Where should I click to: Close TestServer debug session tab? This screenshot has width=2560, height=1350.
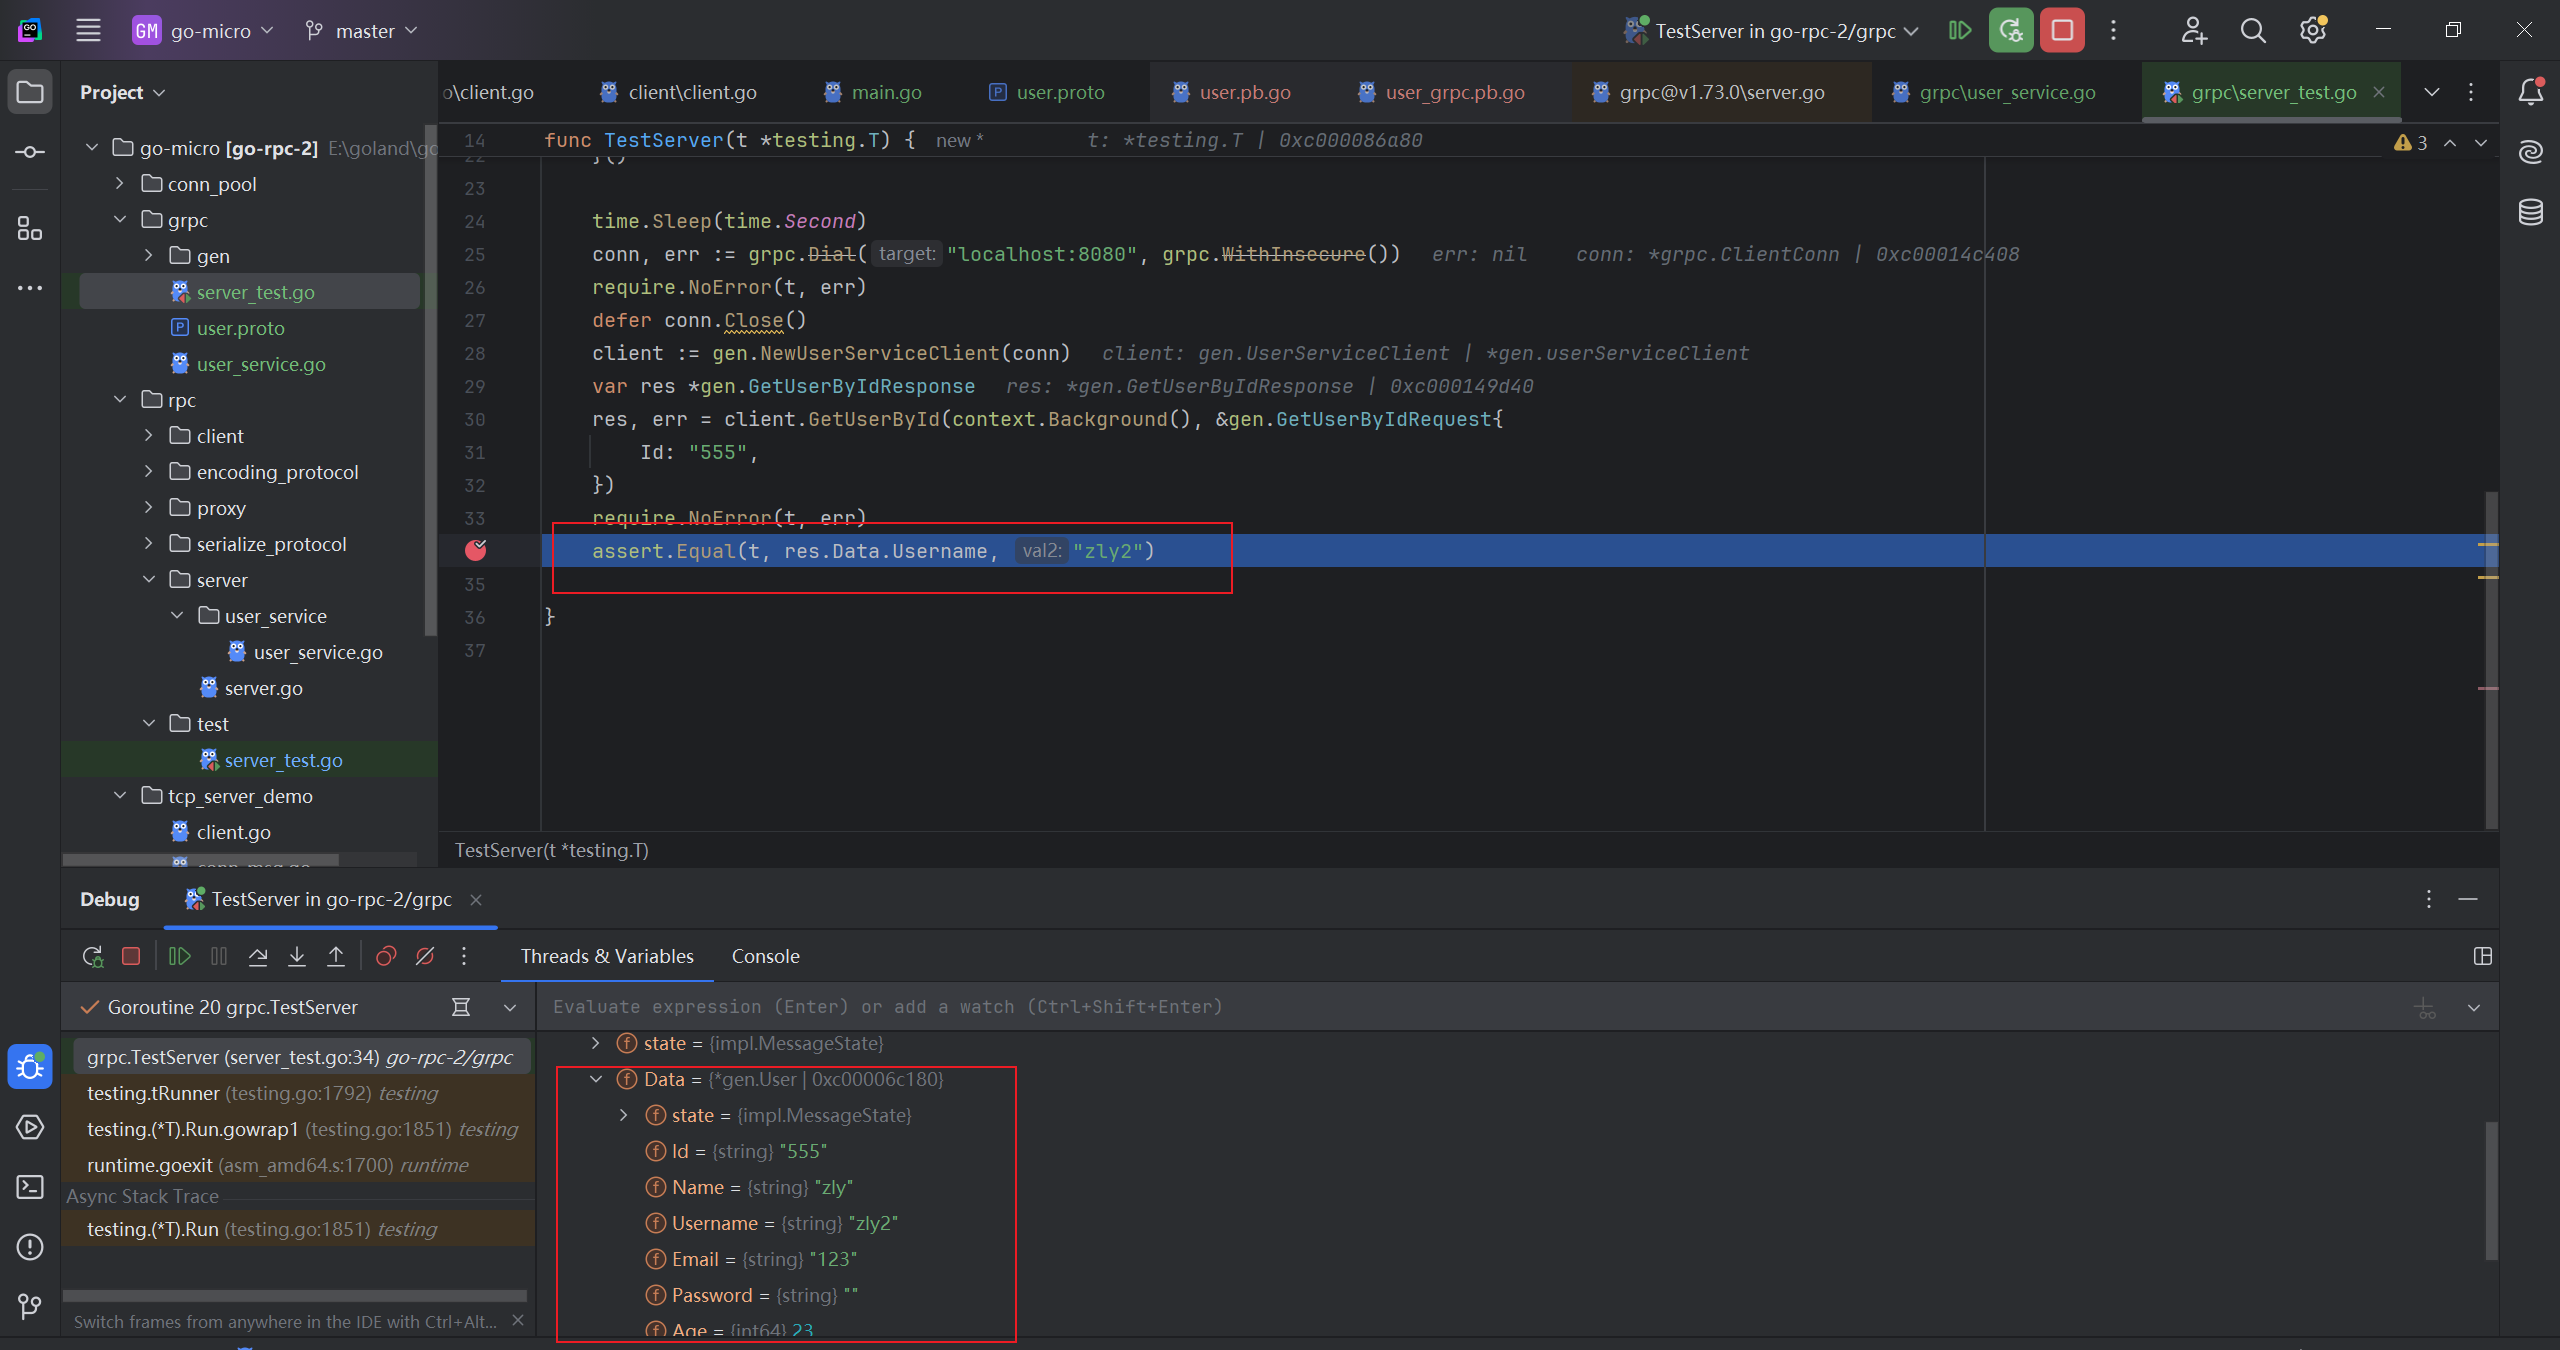476,900
